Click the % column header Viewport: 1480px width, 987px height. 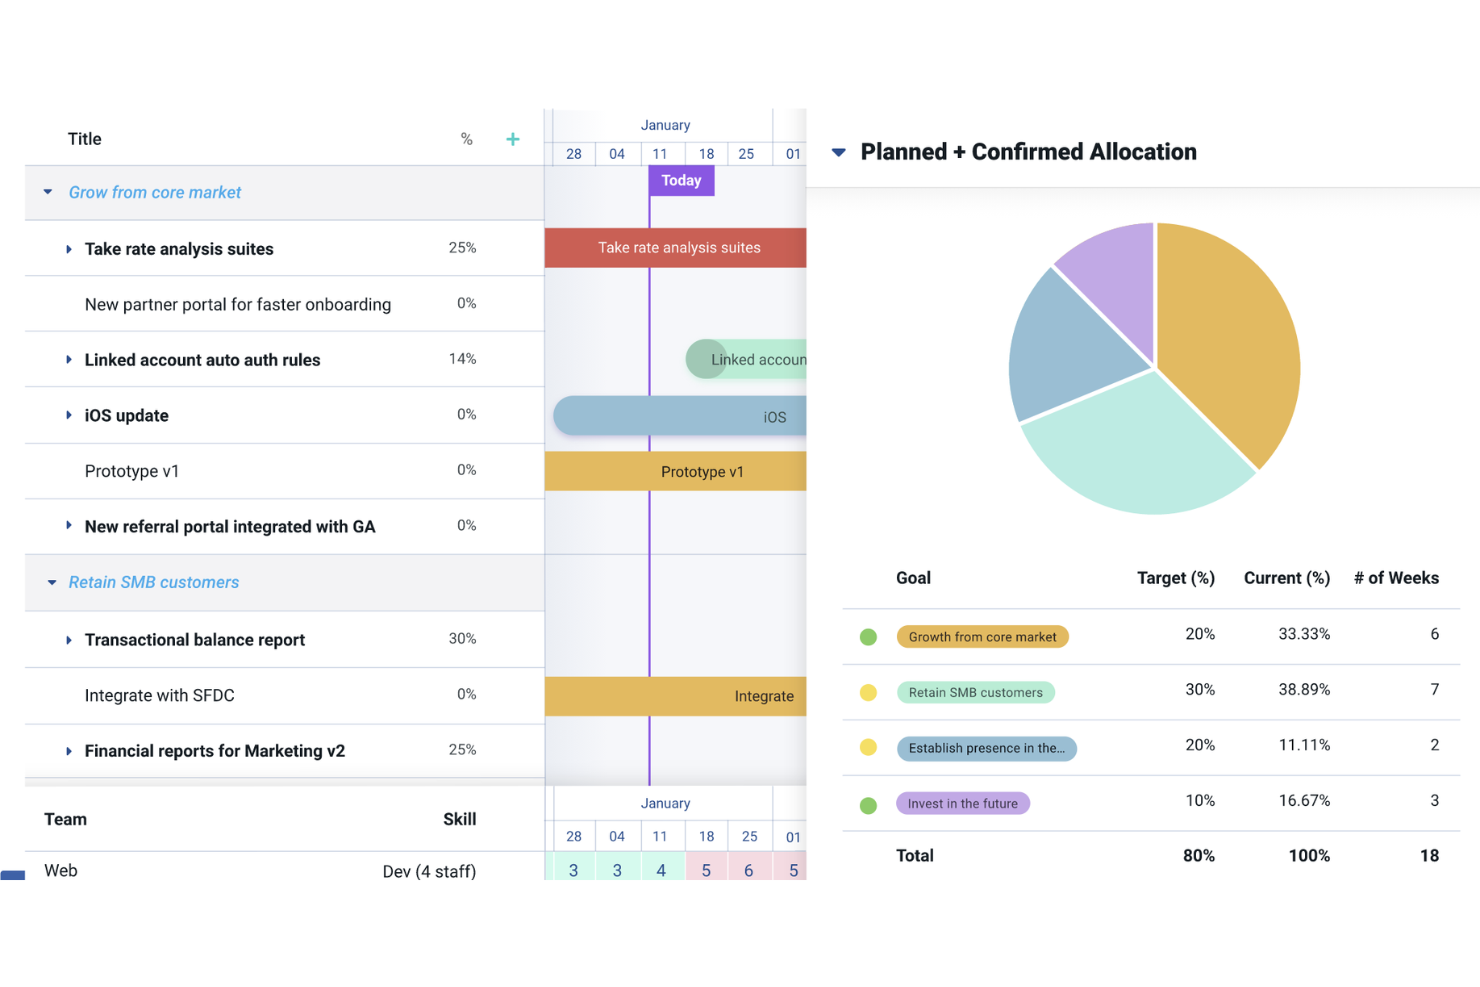[466, 139]
